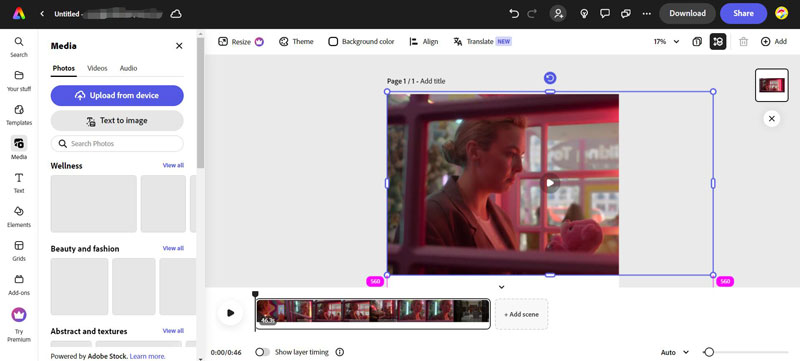Open Search in the left sidebar
The height and width of the screenshot is (361, 800).
[19, 47]
